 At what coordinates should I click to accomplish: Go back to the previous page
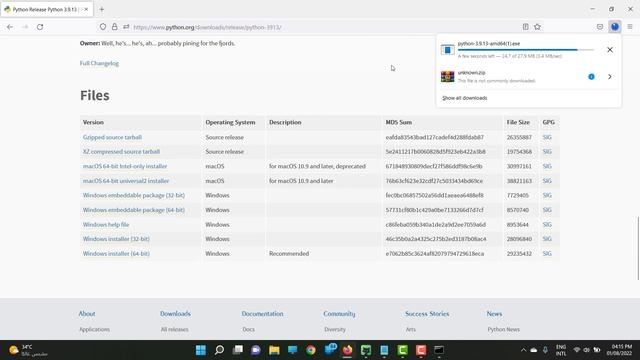[10, 27]
